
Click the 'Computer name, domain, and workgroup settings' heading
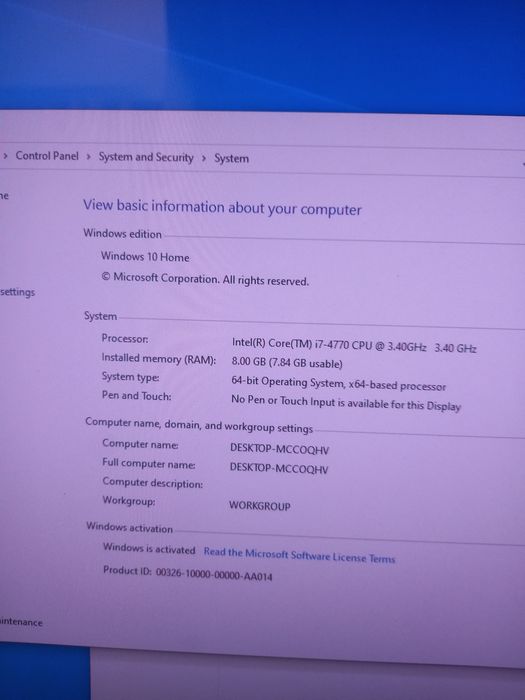point(199,425)
